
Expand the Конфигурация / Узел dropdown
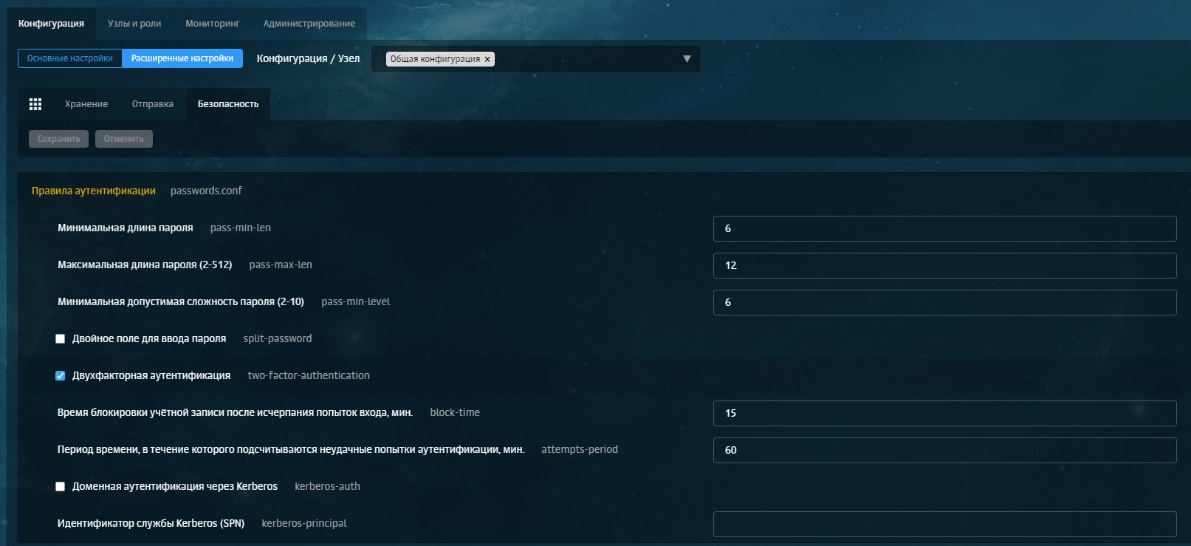pos(687,59)
